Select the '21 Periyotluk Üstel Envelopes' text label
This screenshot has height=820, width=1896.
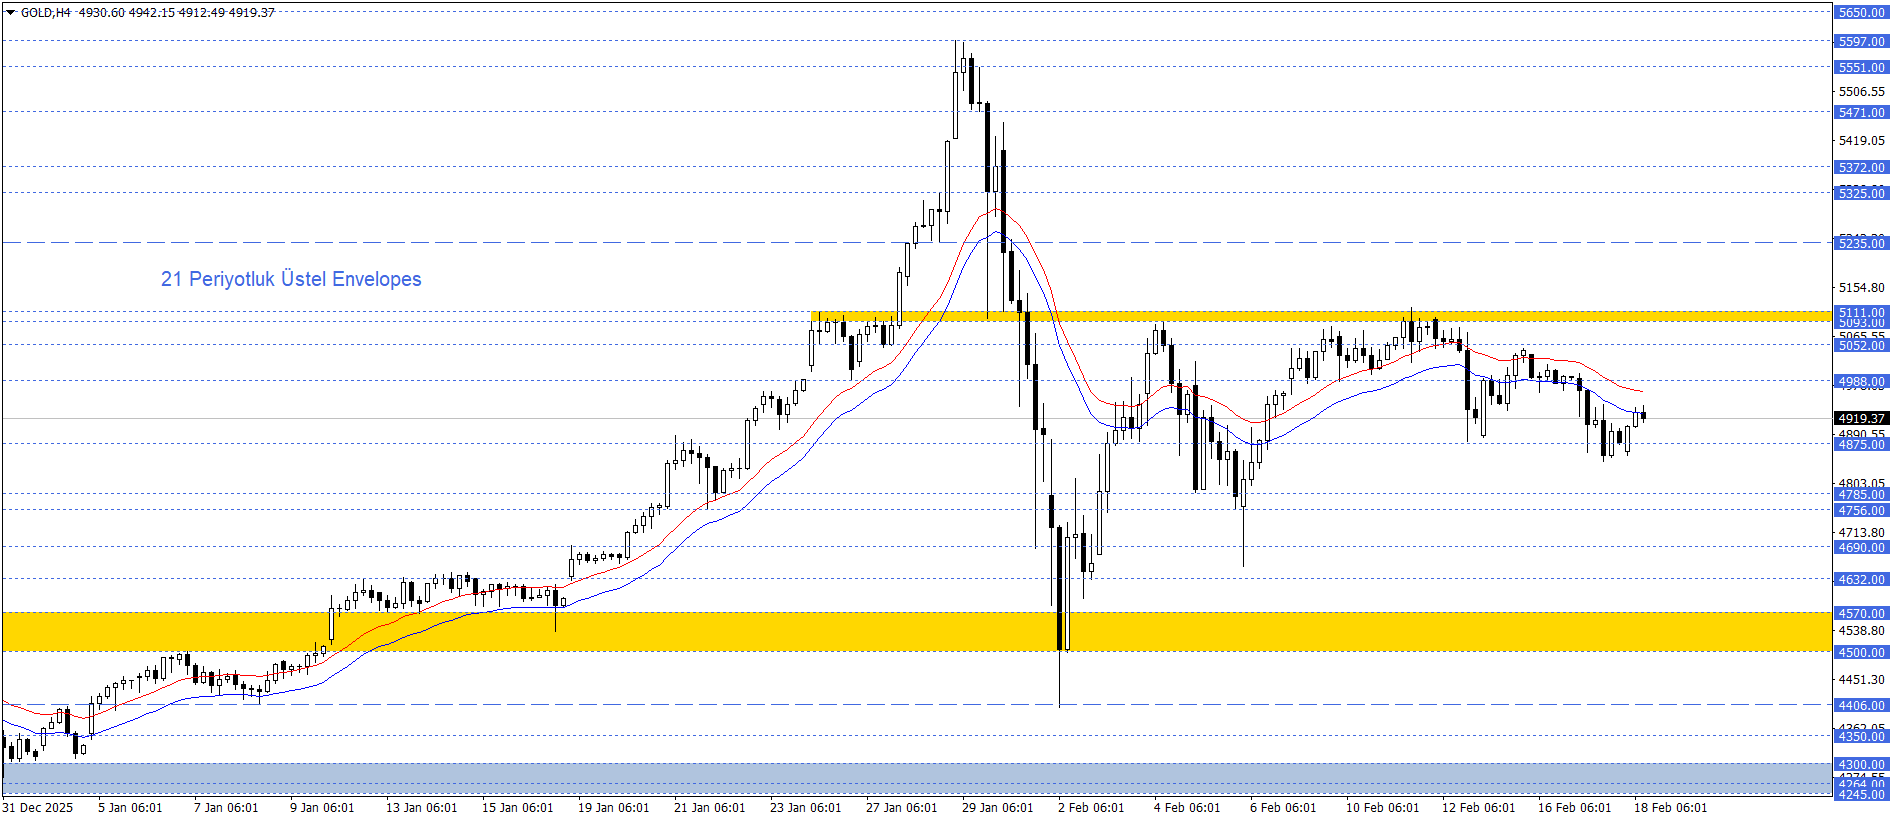pos(291,279)
